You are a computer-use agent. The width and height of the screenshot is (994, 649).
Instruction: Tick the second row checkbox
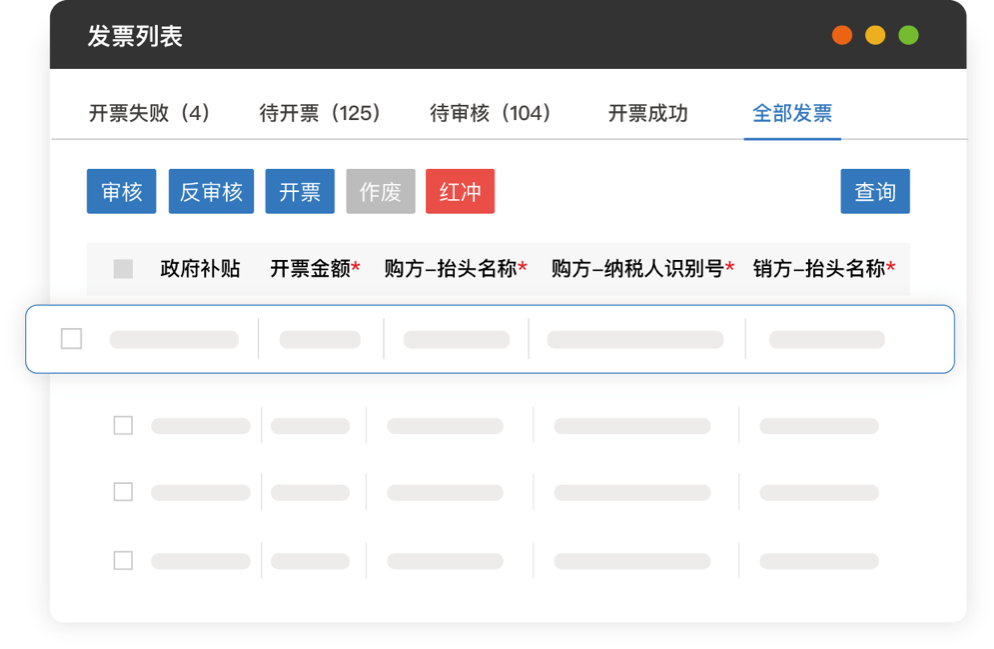(x=123, y=426)
